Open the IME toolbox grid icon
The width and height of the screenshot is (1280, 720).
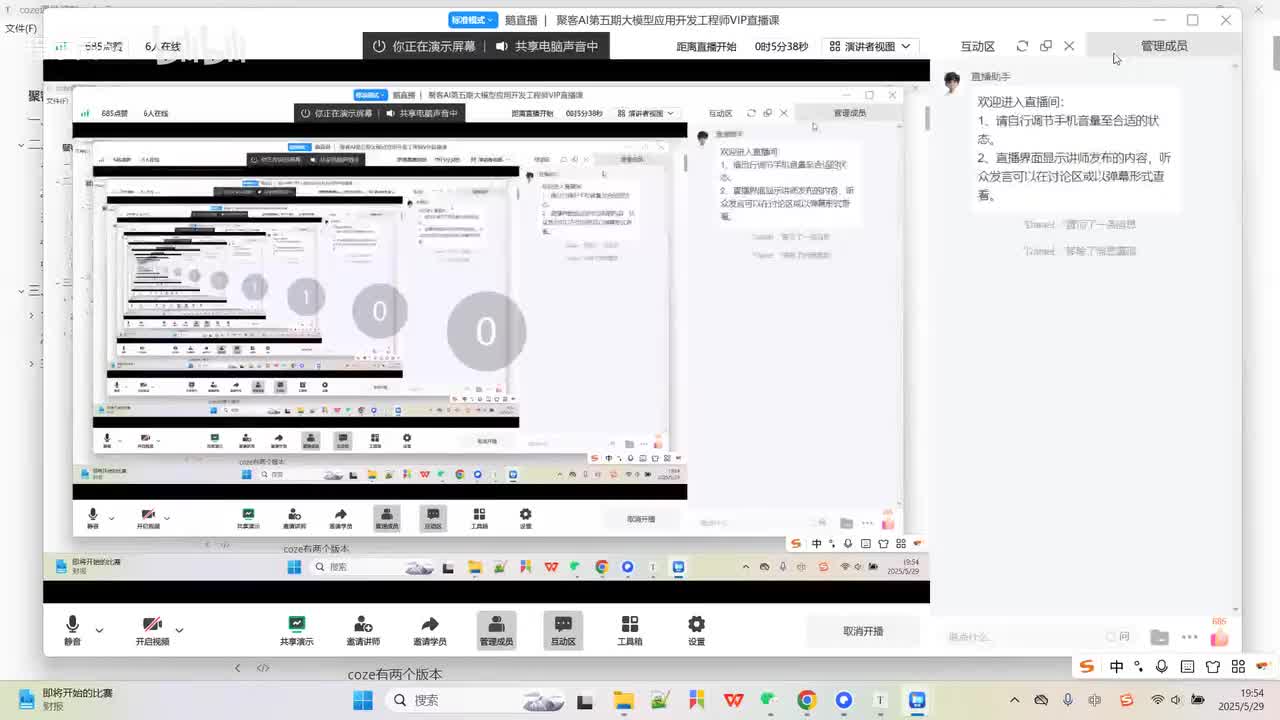point(1237,667)
